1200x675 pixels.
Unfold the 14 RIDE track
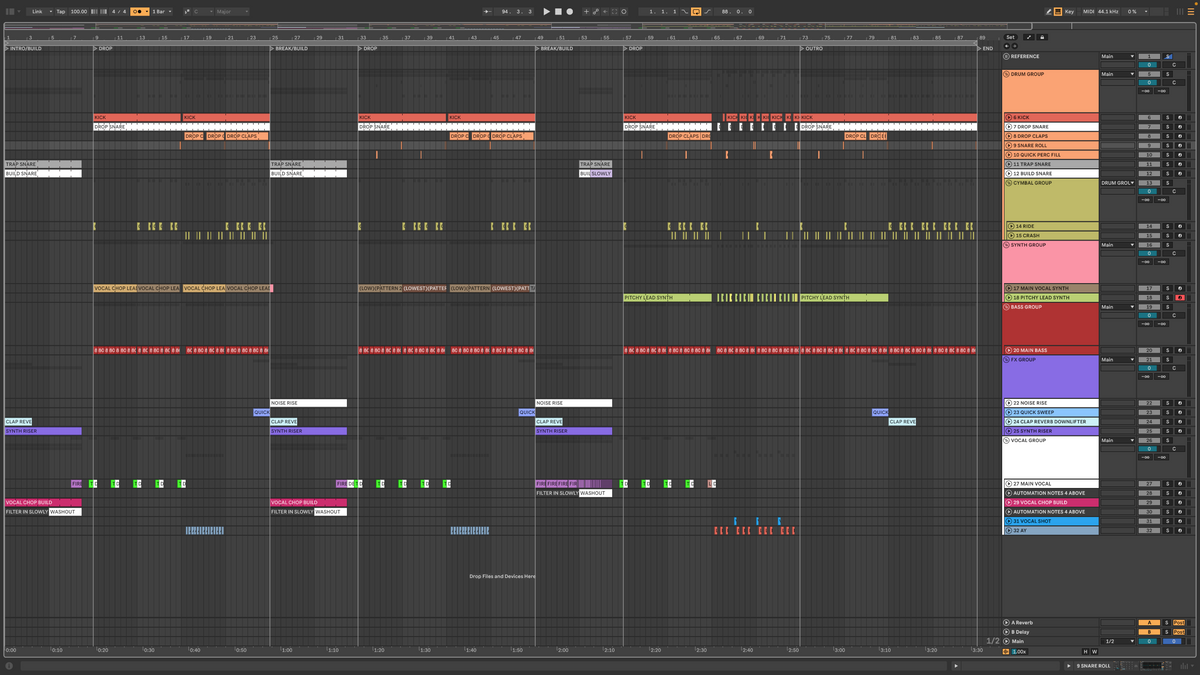point(1010,227)
